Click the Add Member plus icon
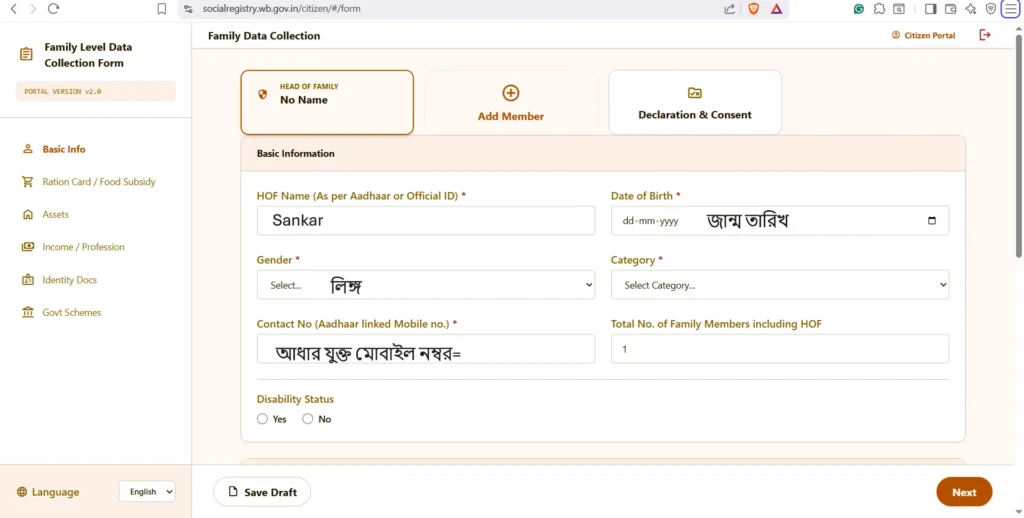 pyautogui.click(x=511, y=93)
